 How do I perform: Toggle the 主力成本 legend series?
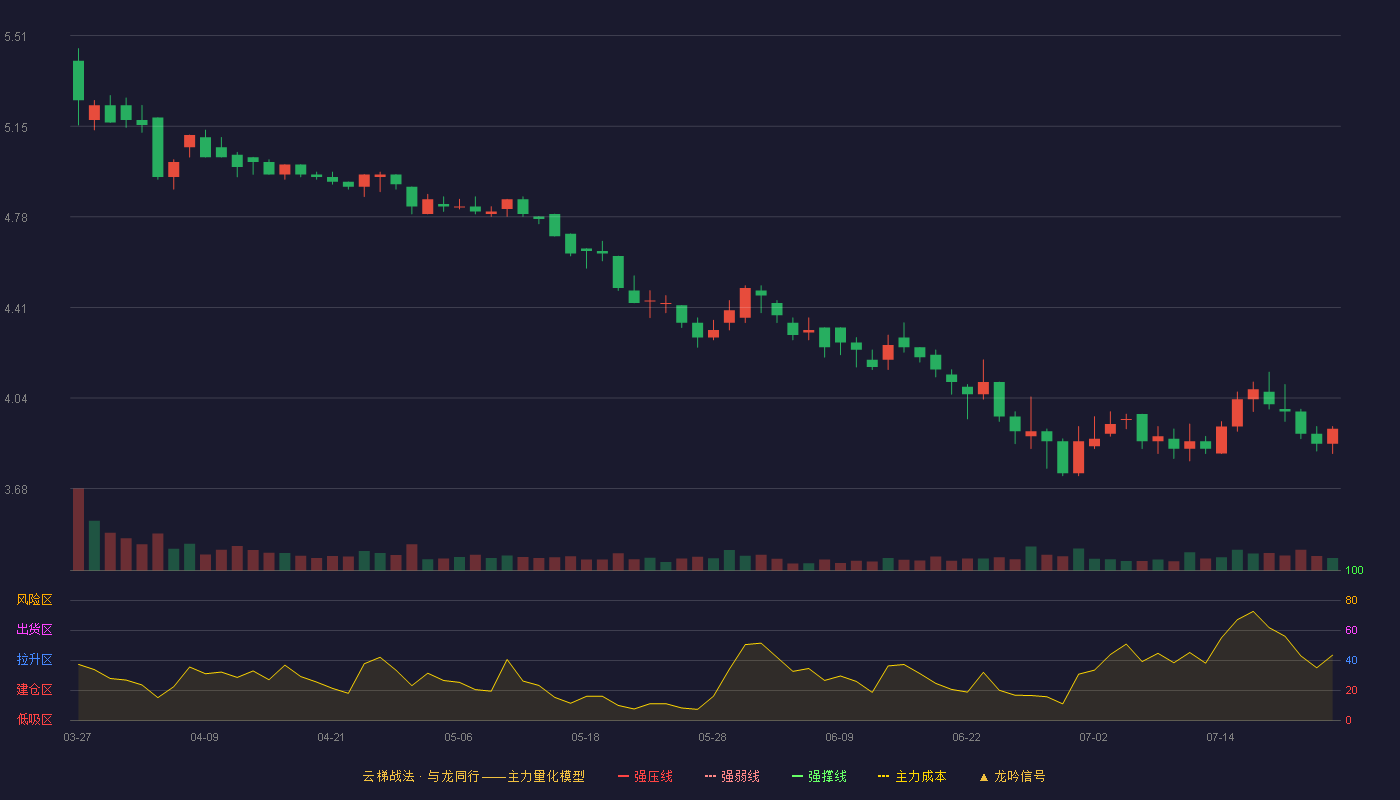[x=912, y=776]
